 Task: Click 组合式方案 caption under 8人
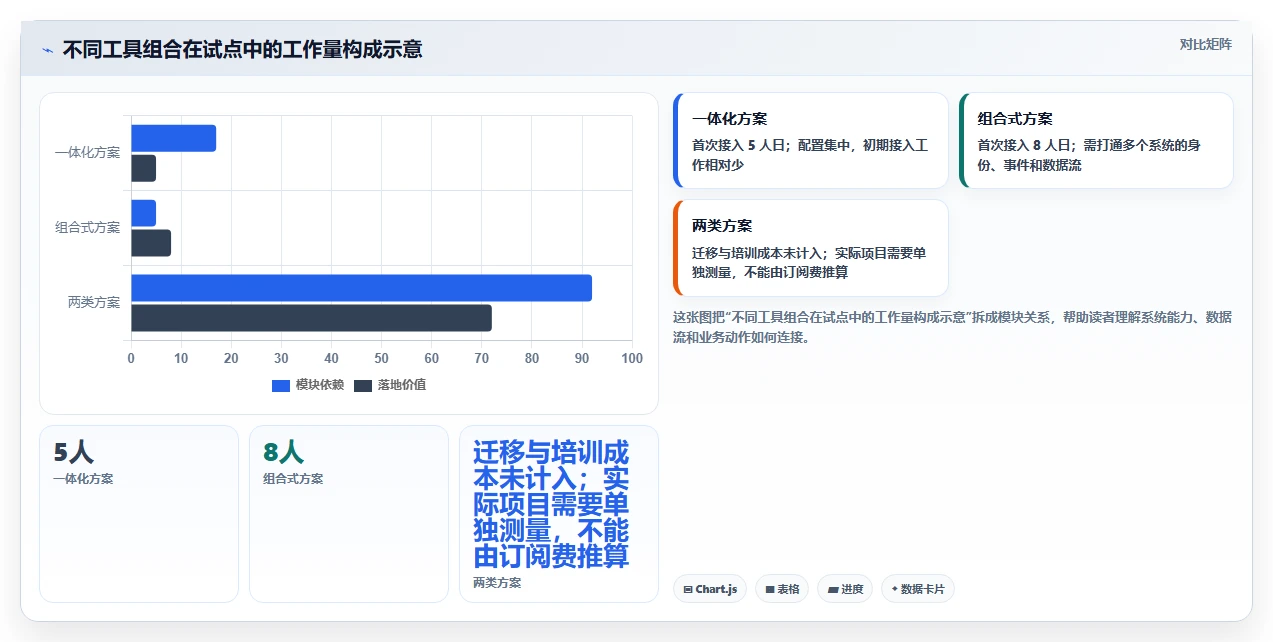coord(293,479)
